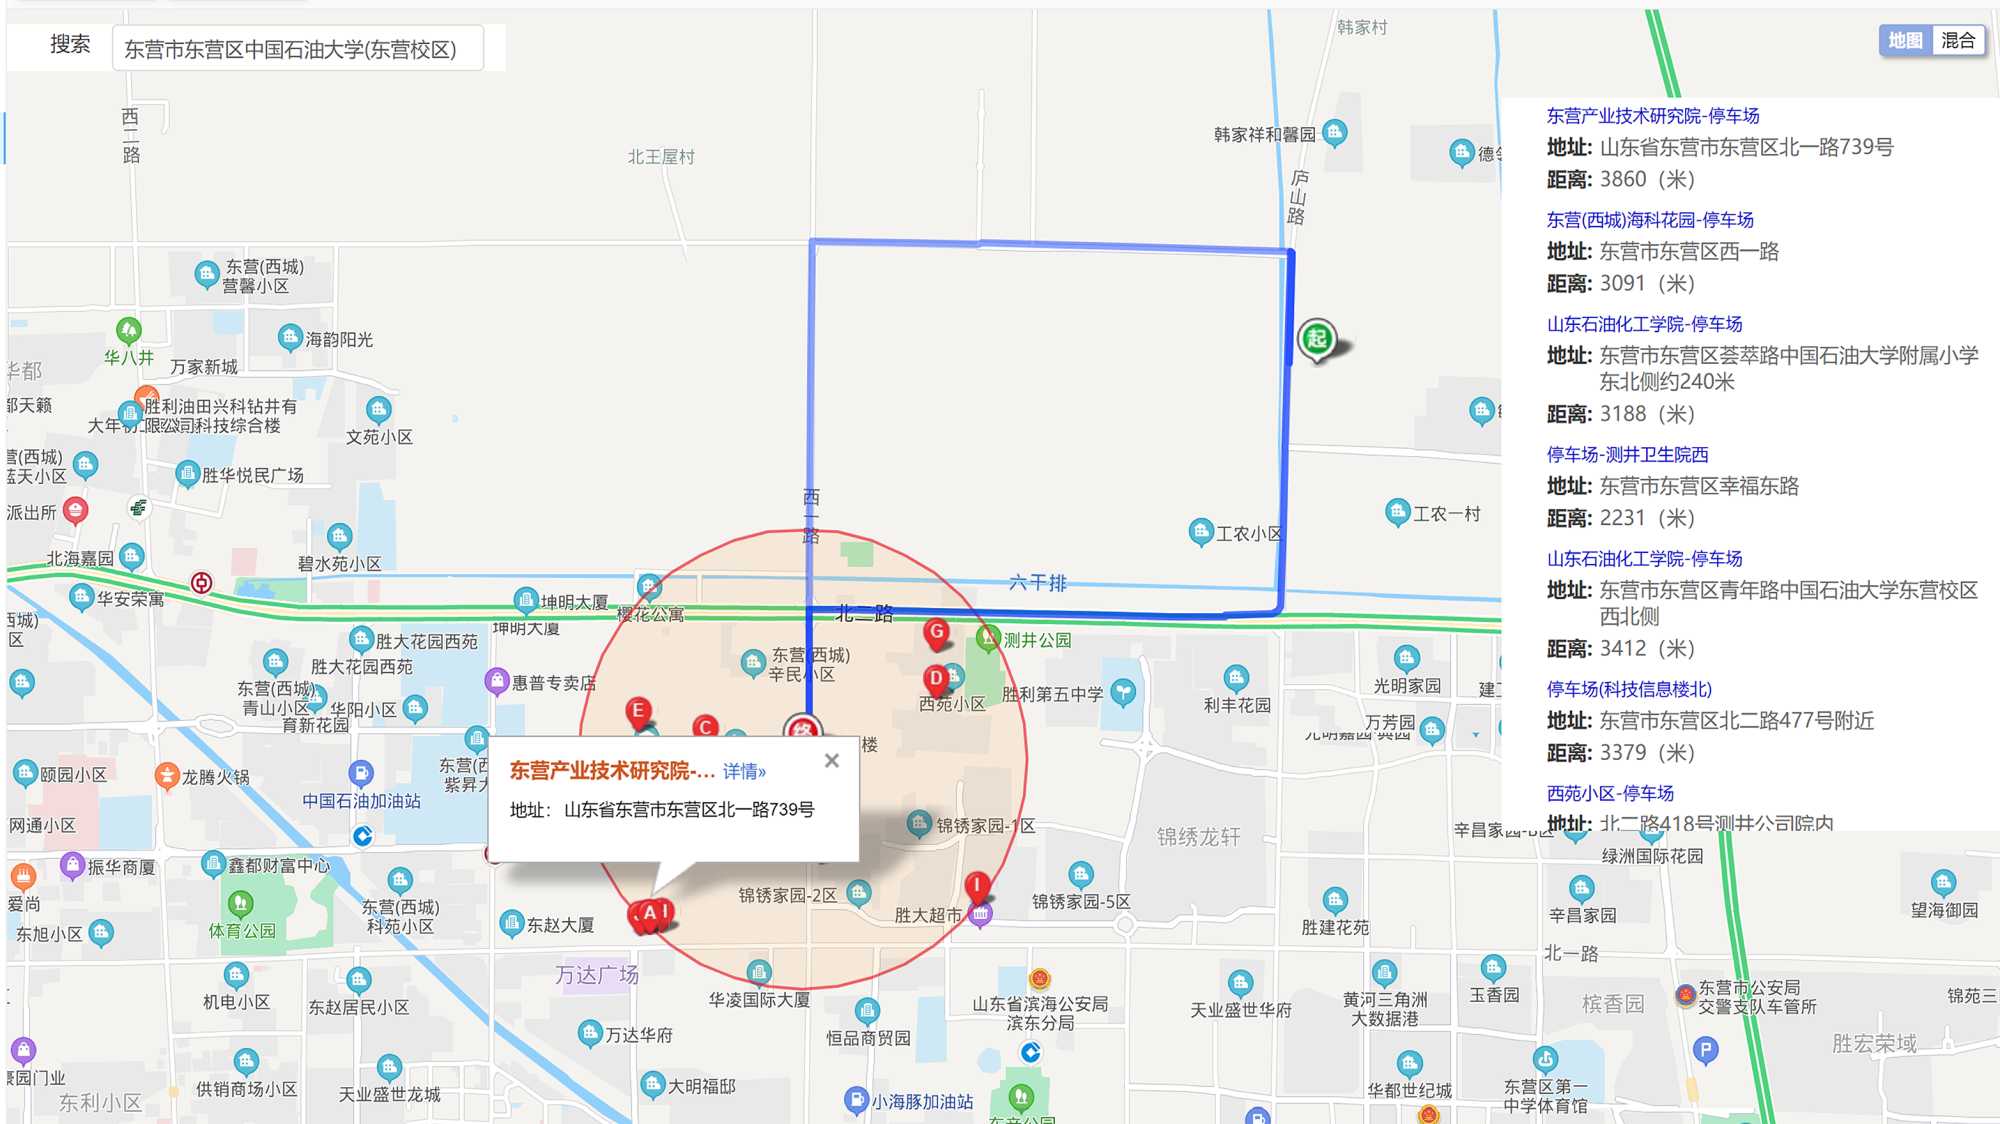Open 东营(西城)海科花园-停车场 result
Image resolution: width=2000 pixels, height=1124 pixels.
click(x=1649, y=220)
